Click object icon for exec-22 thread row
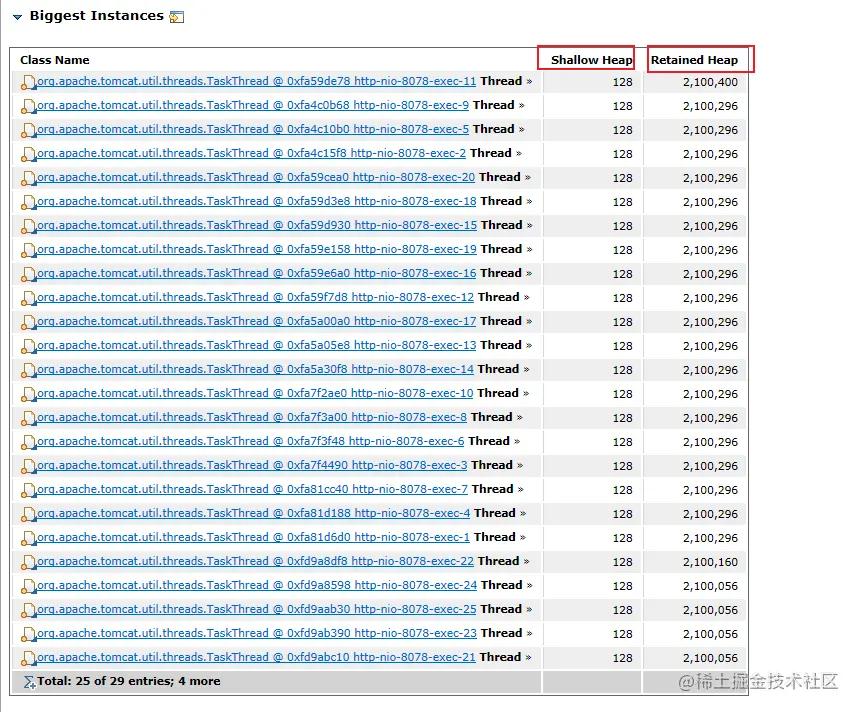Screen dimensions: 859x712 [x=28, y=563]
